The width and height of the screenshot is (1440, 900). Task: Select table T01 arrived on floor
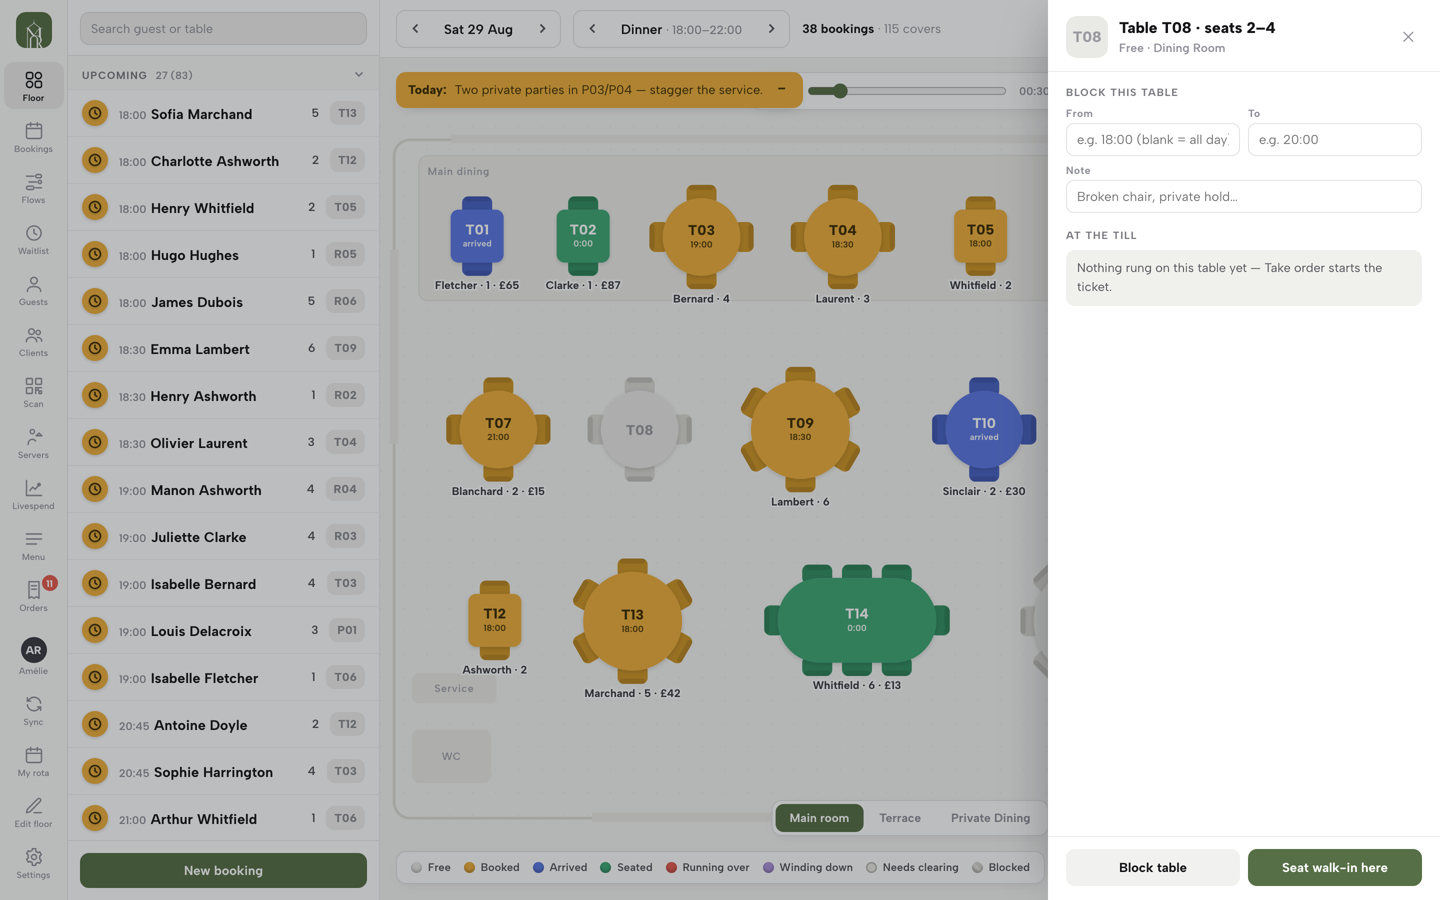(x=477, y=236)
